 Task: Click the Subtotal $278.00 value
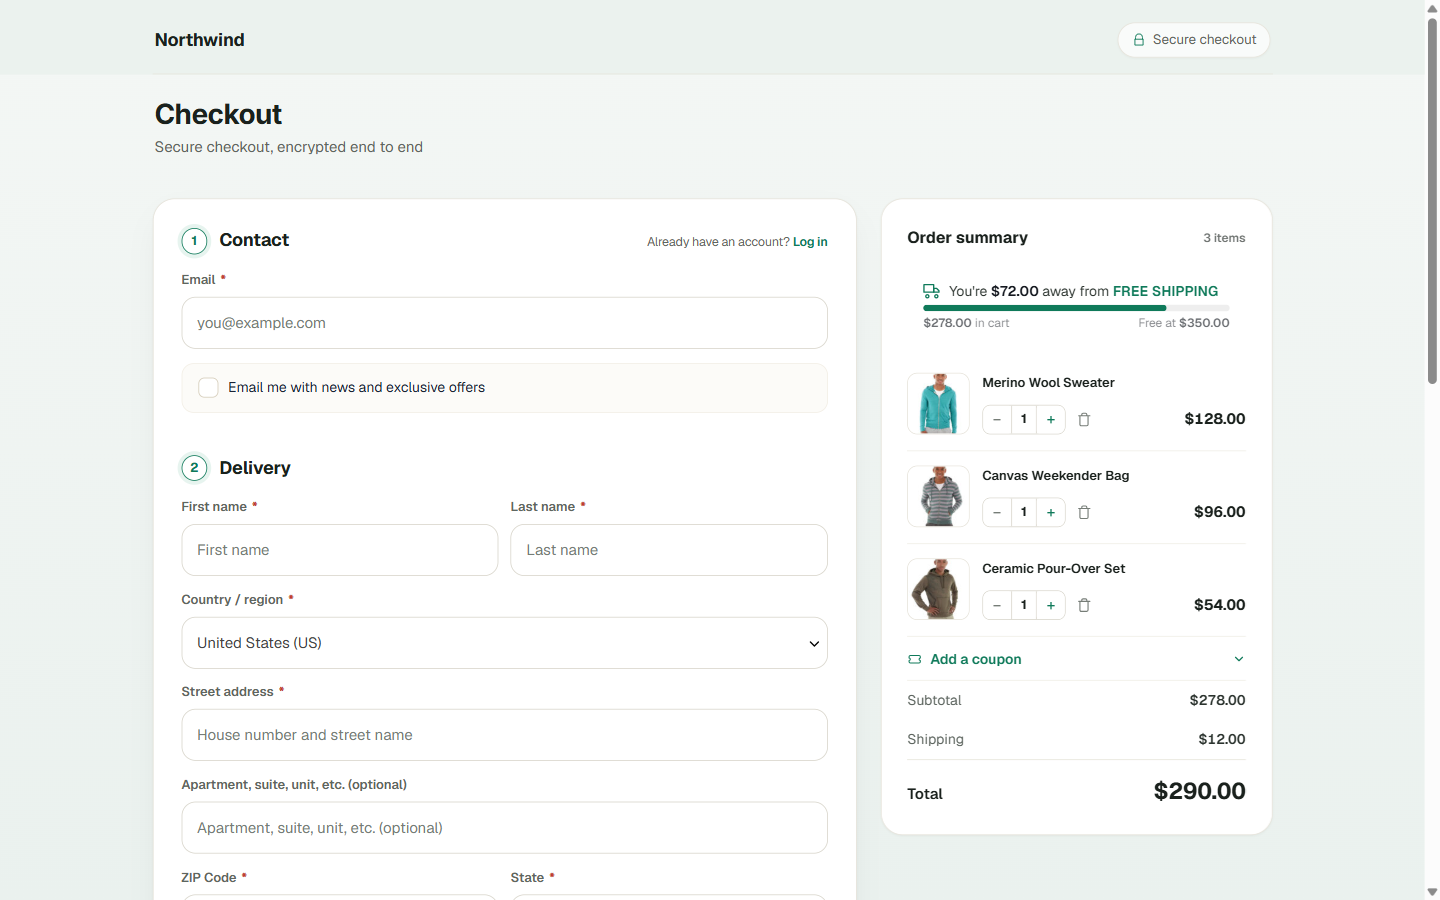(x=1217, y=701)
